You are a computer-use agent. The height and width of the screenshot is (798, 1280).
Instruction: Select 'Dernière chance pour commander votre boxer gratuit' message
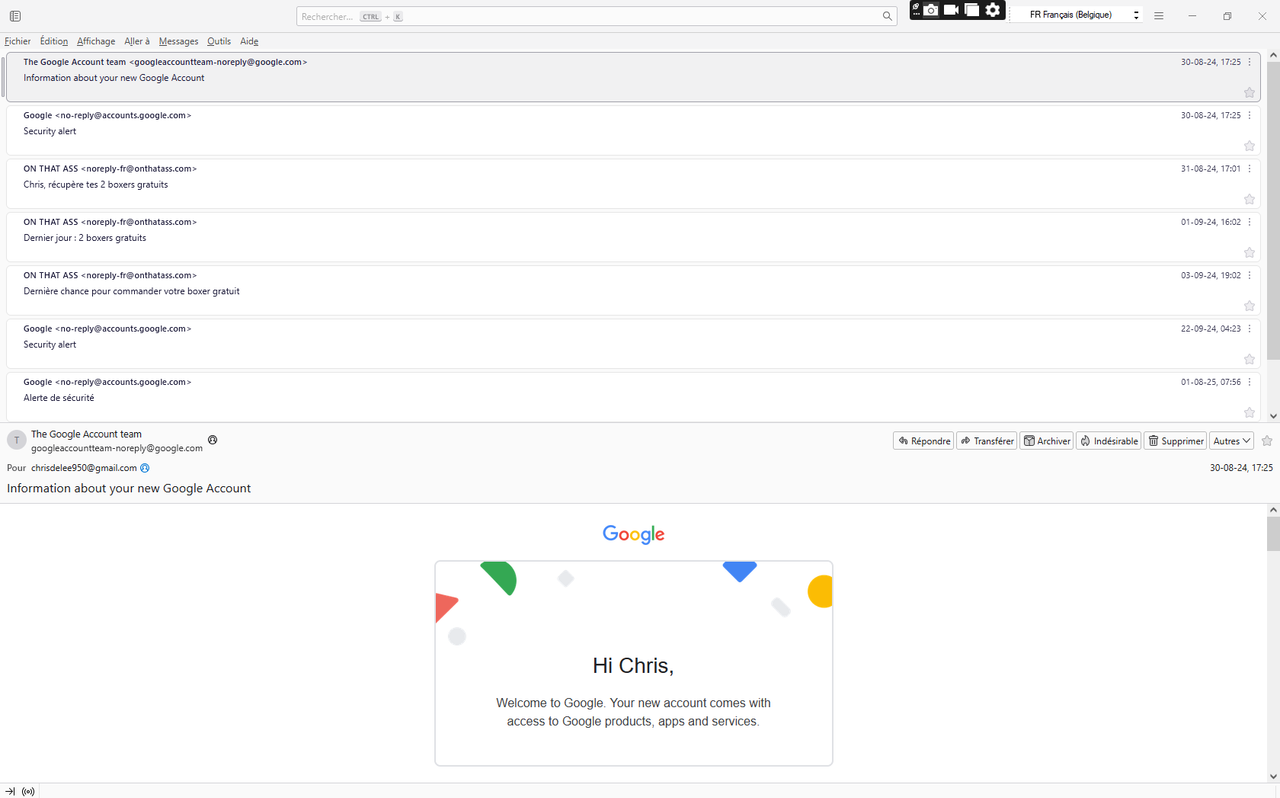[x=633, y=290]
